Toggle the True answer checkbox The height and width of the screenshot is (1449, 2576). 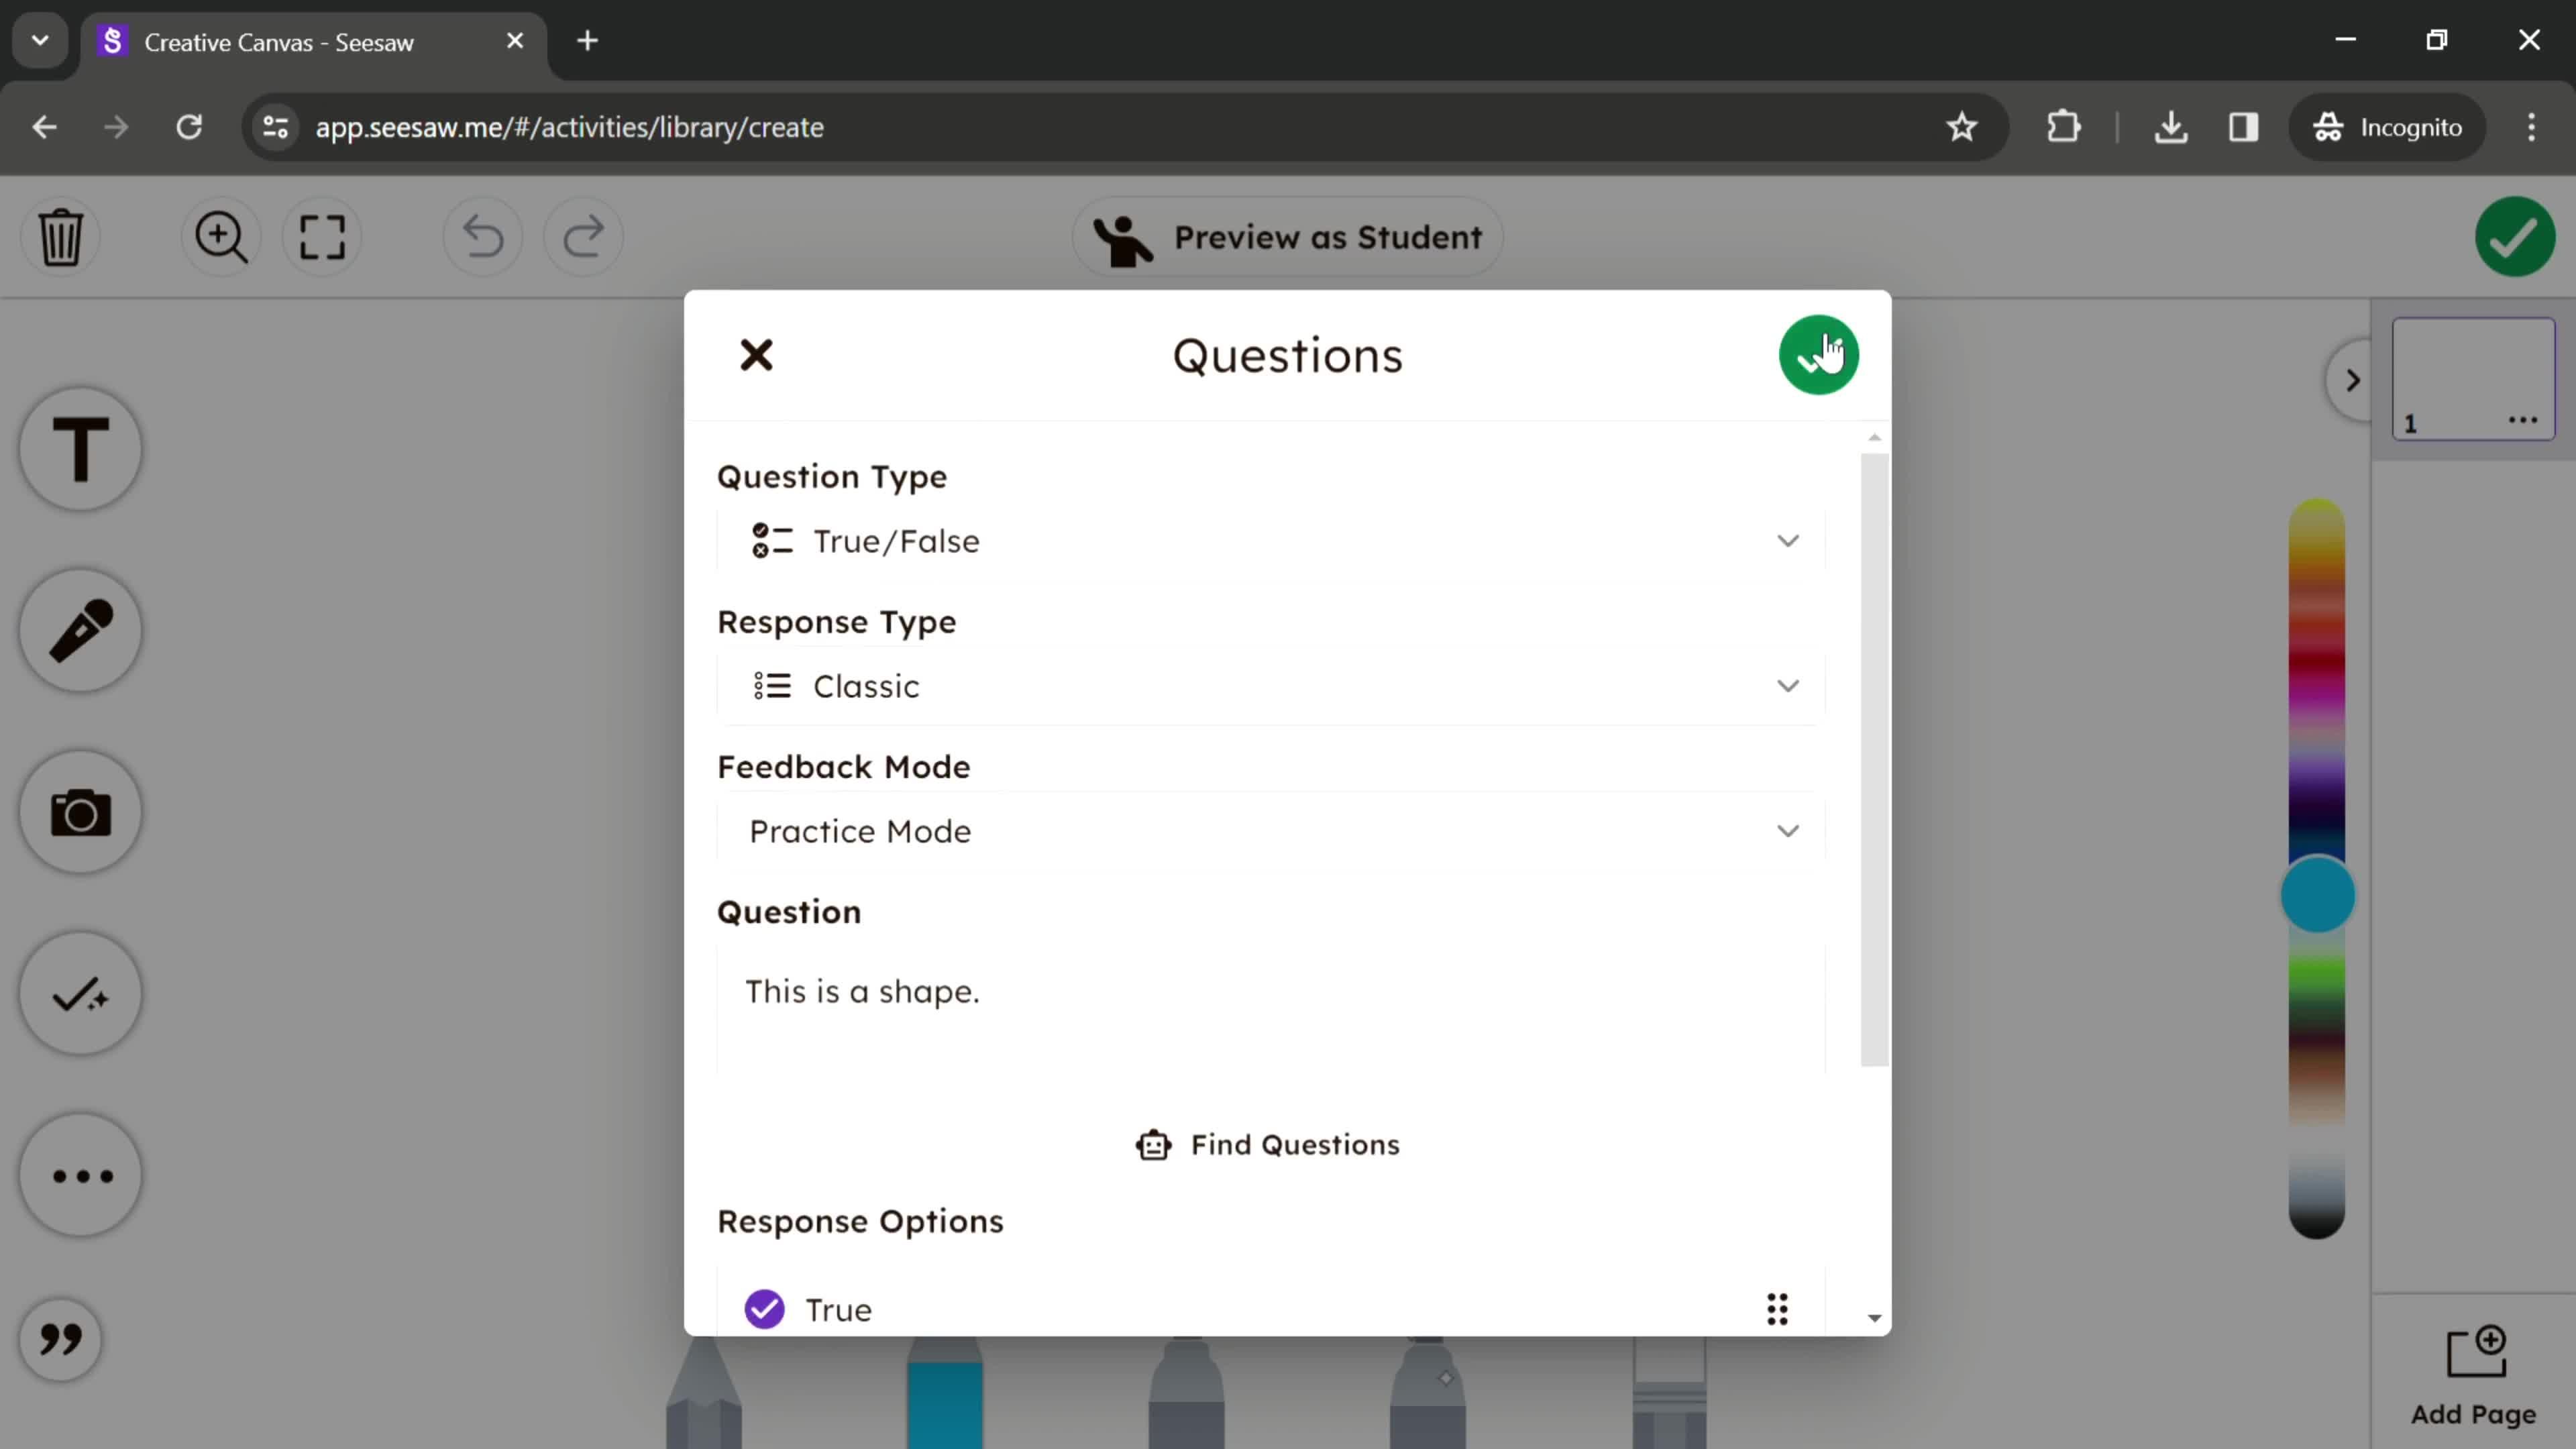(x=763, y=1309)
